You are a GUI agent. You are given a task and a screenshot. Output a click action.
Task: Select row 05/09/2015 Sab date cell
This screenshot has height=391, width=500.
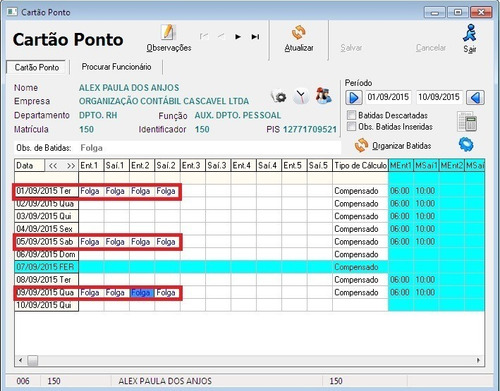(46, 242)
